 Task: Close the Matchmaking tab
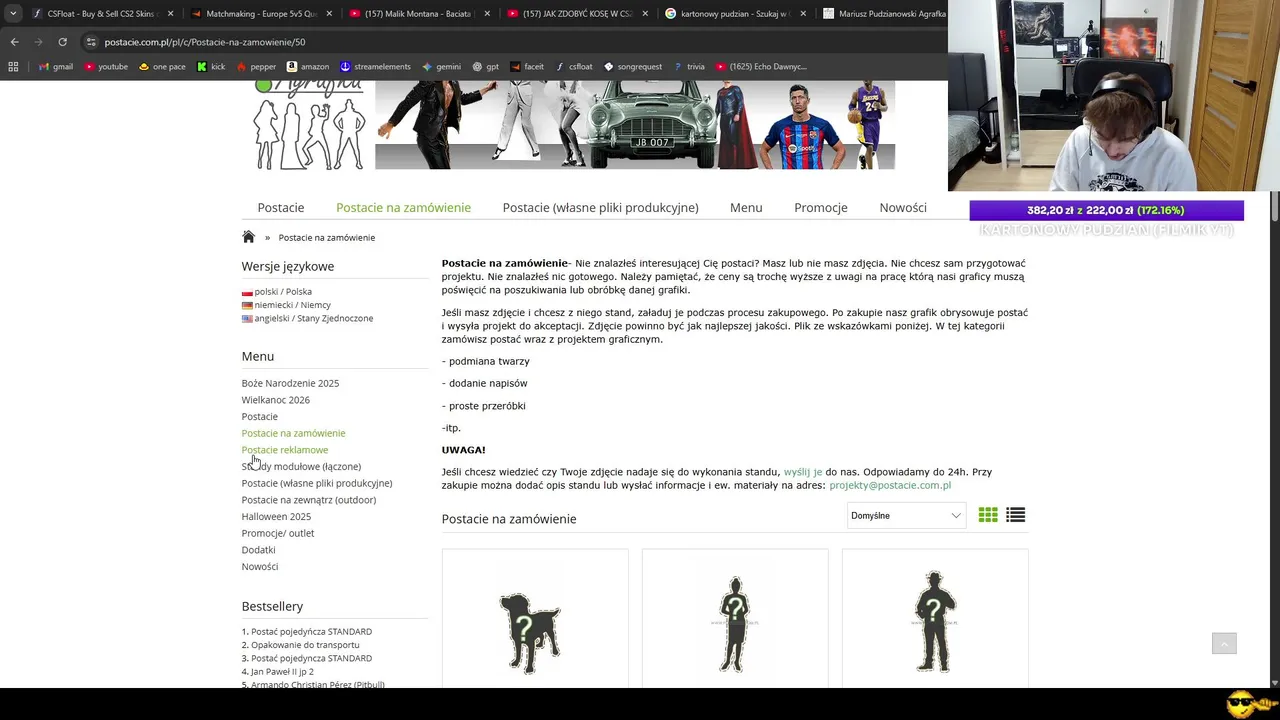pos(329,14)
